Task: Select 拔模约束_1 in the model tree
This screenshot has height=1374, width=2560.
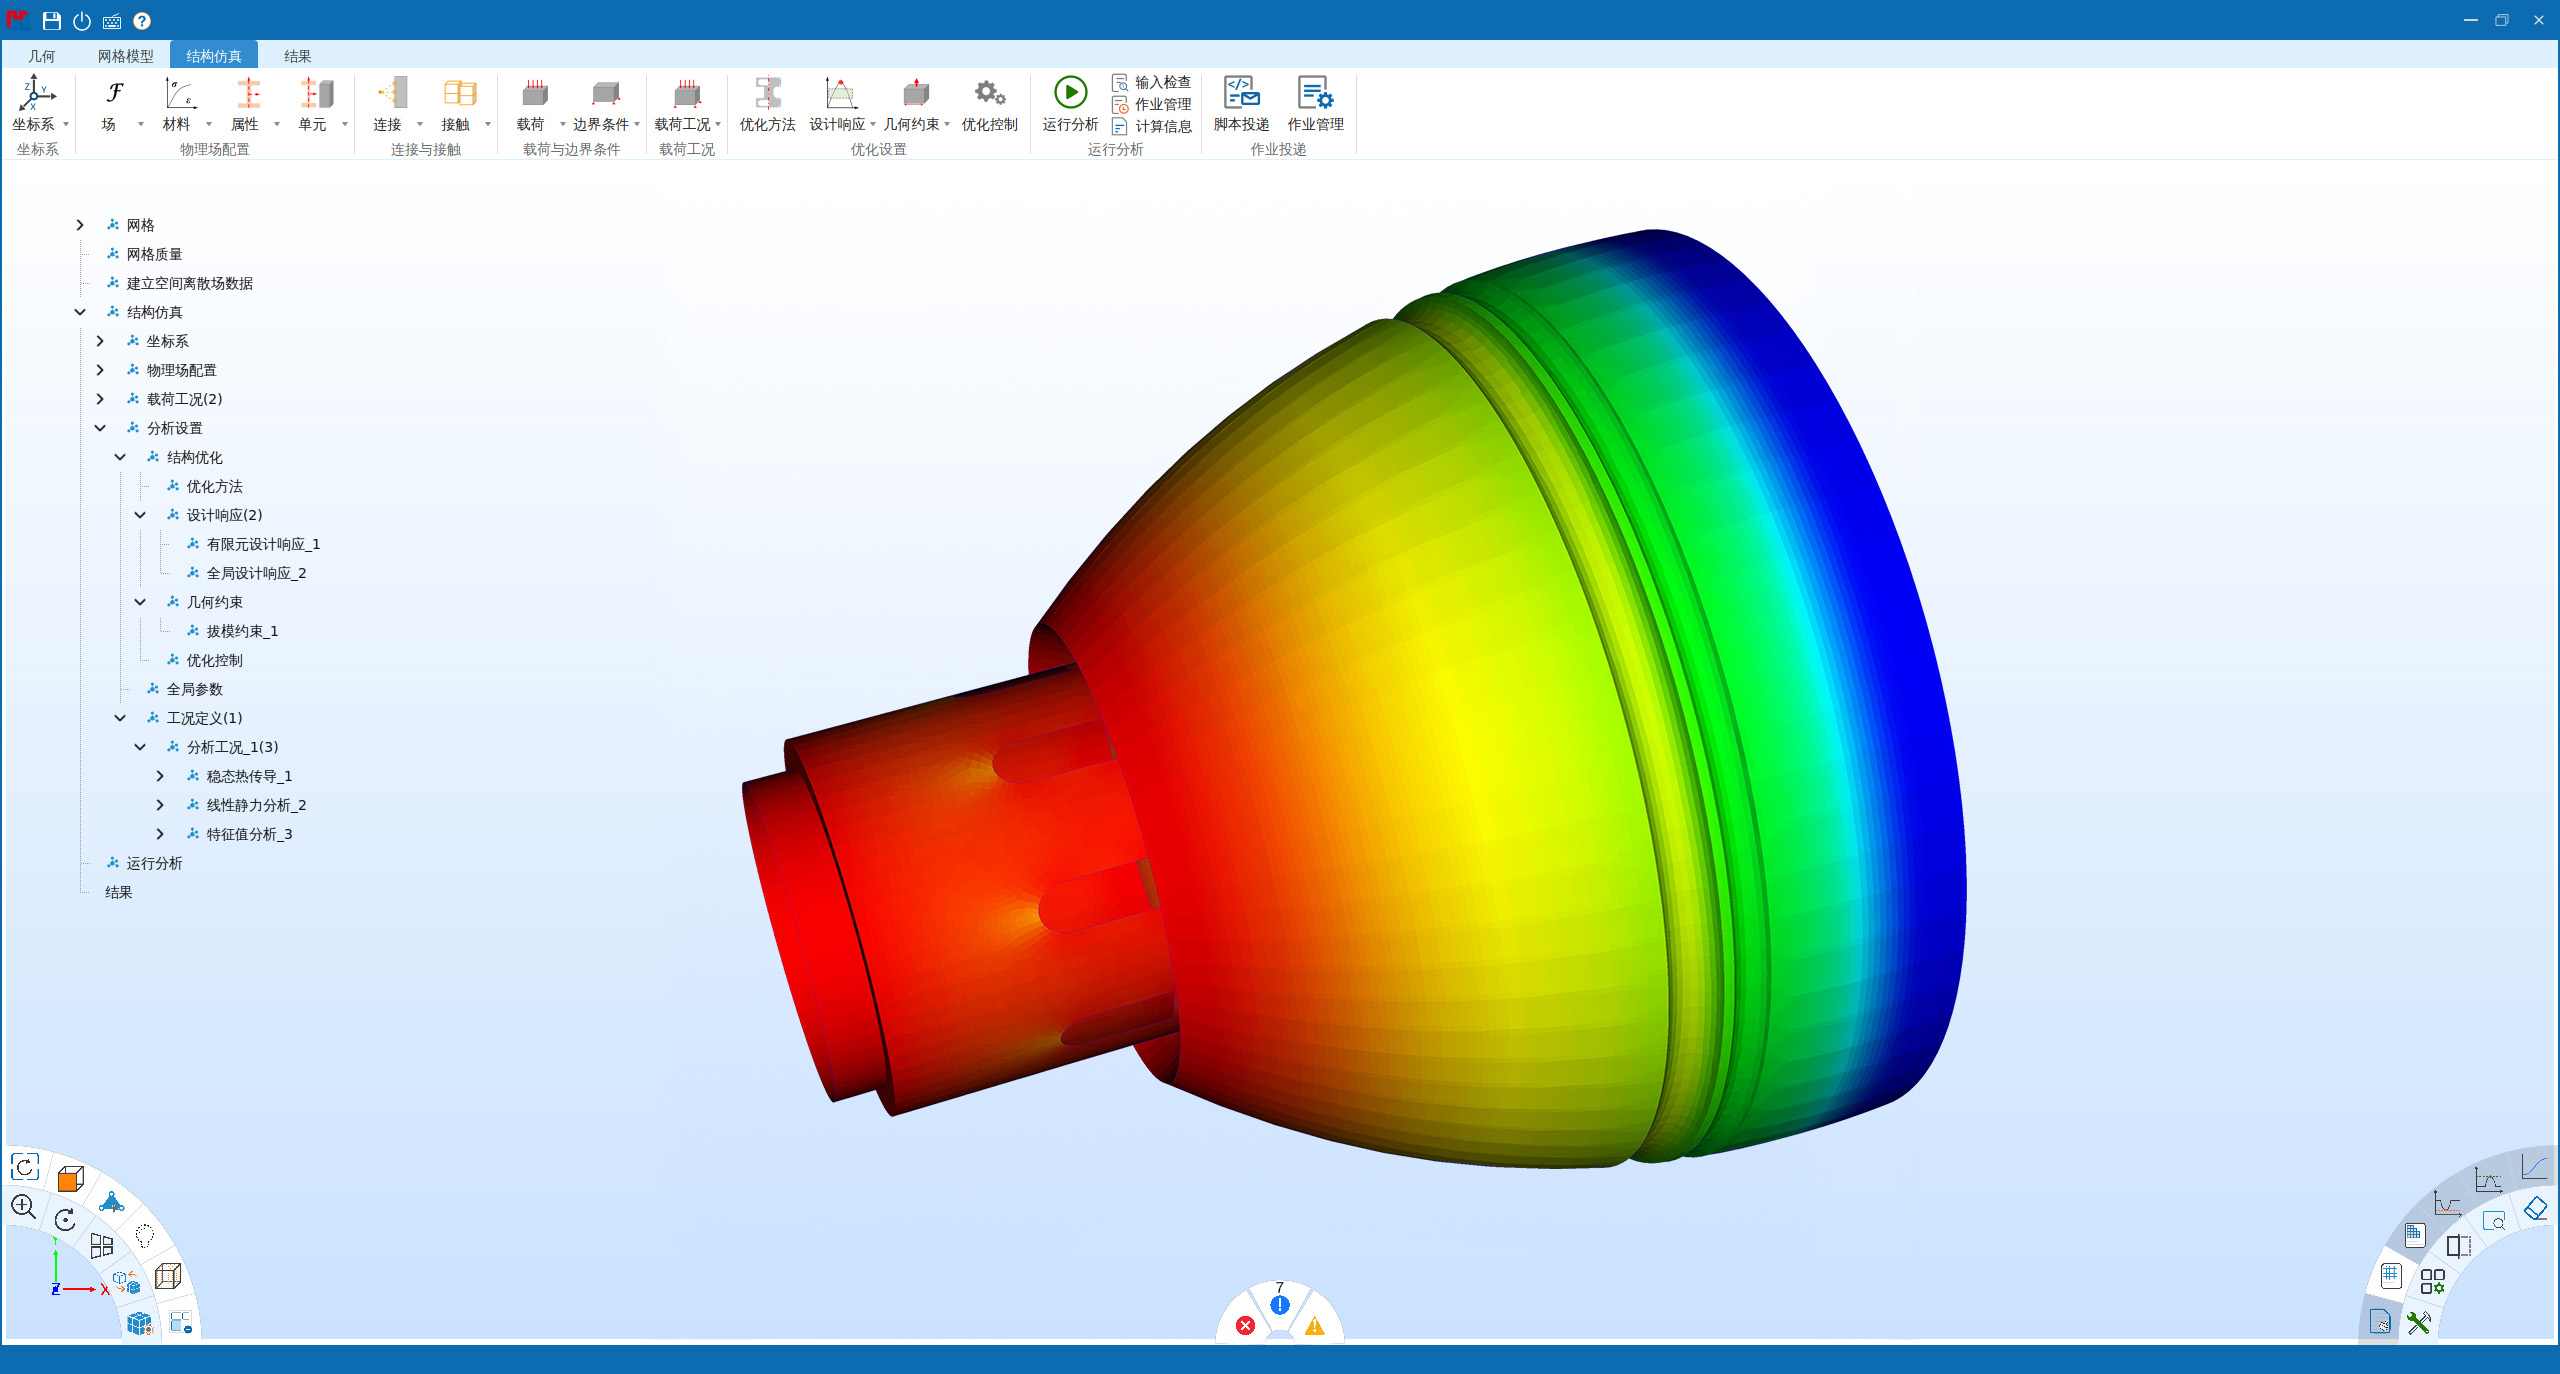Action: coord(242,631)
